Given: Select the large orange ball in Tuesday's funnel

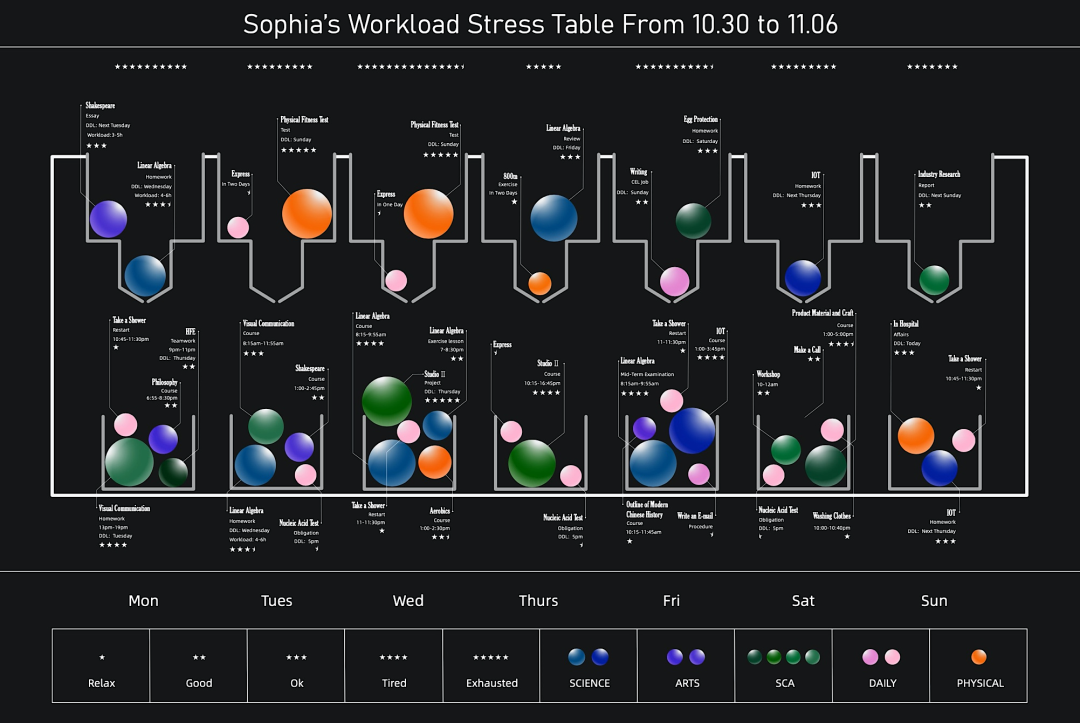Looking at the screenshot, I should click(307, 213).
